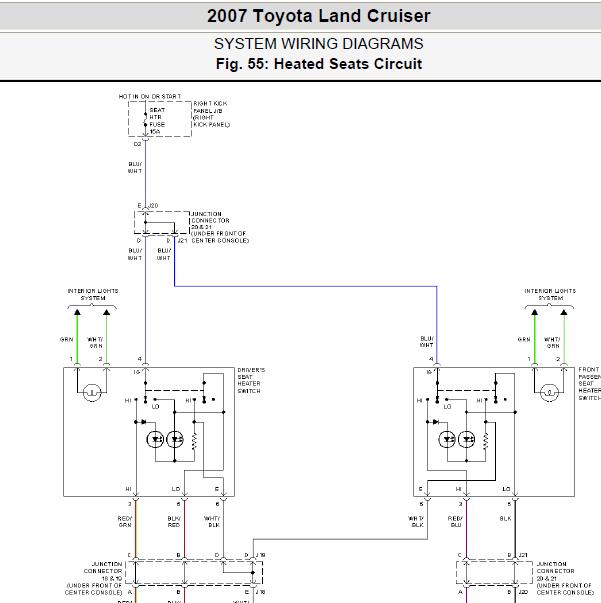The image size is (601, 603).
Task: Click the "J19" connector label
Action: (261, 555)
